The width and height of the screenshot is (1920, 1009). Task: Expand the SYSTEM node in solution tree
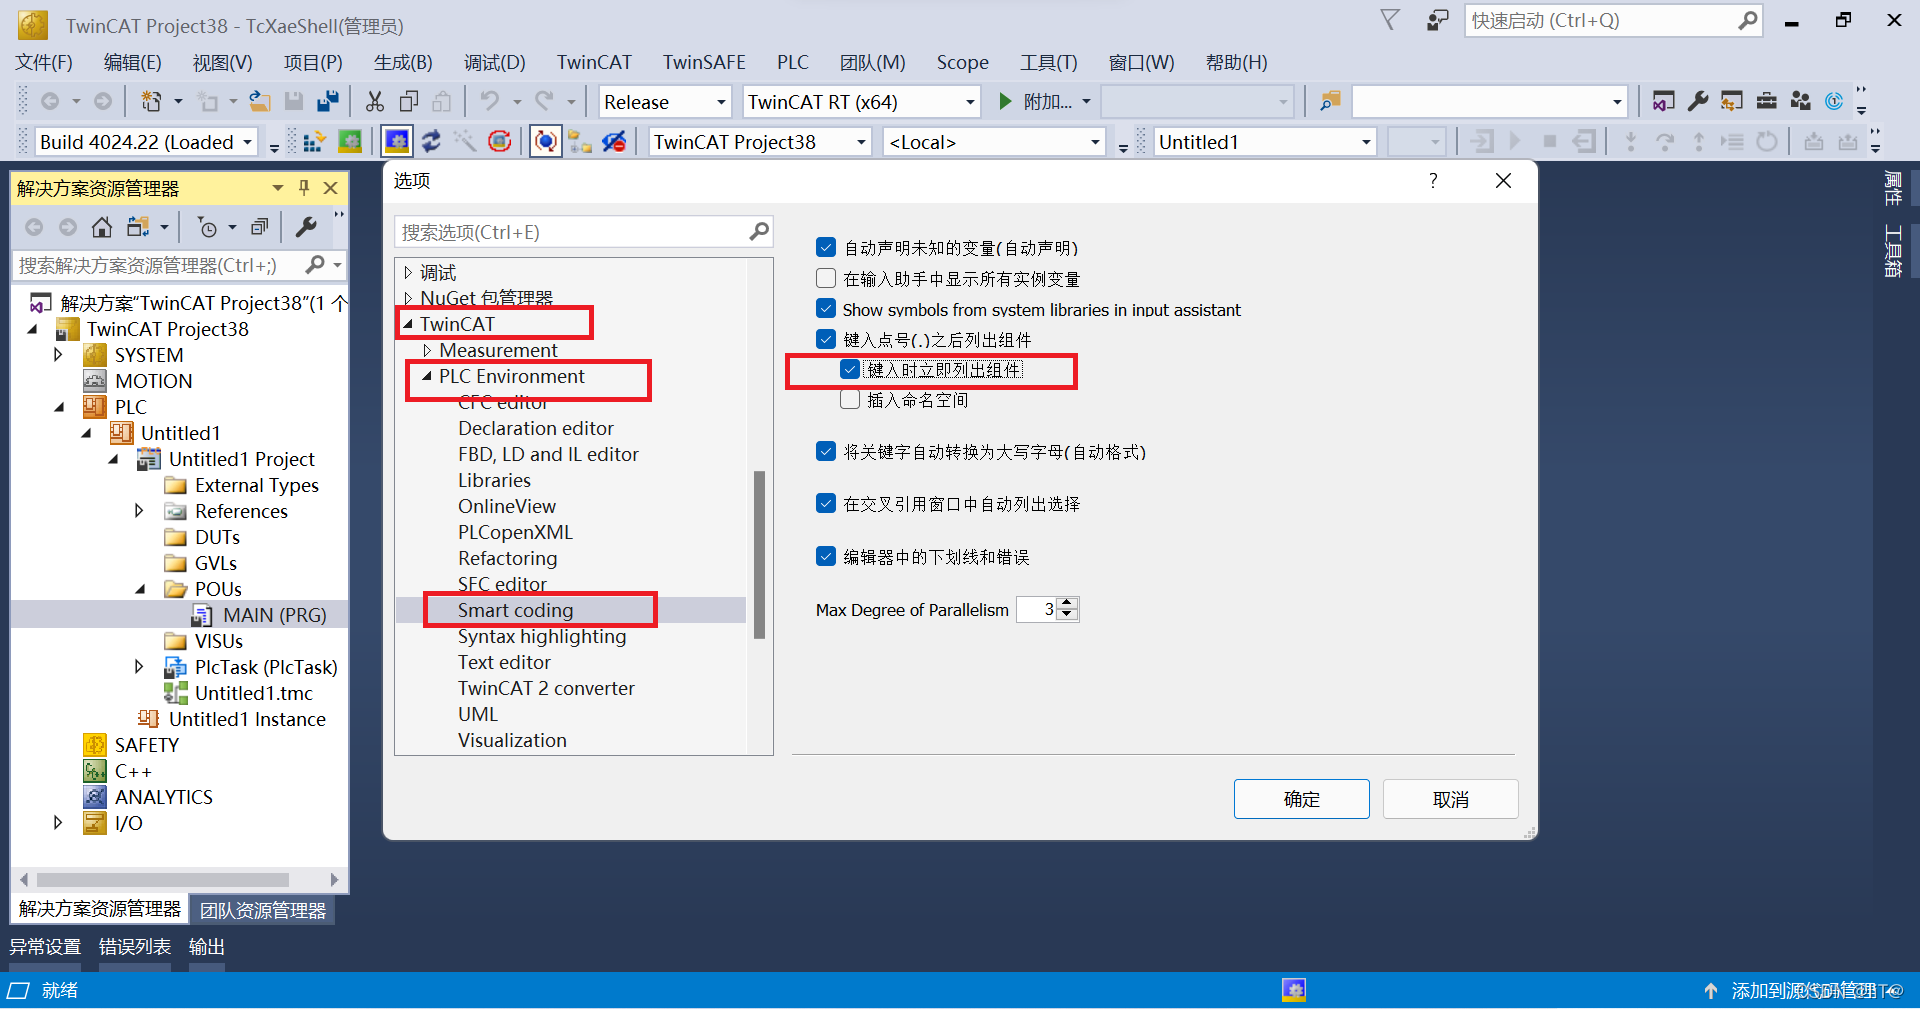click(x=58, y=354)
